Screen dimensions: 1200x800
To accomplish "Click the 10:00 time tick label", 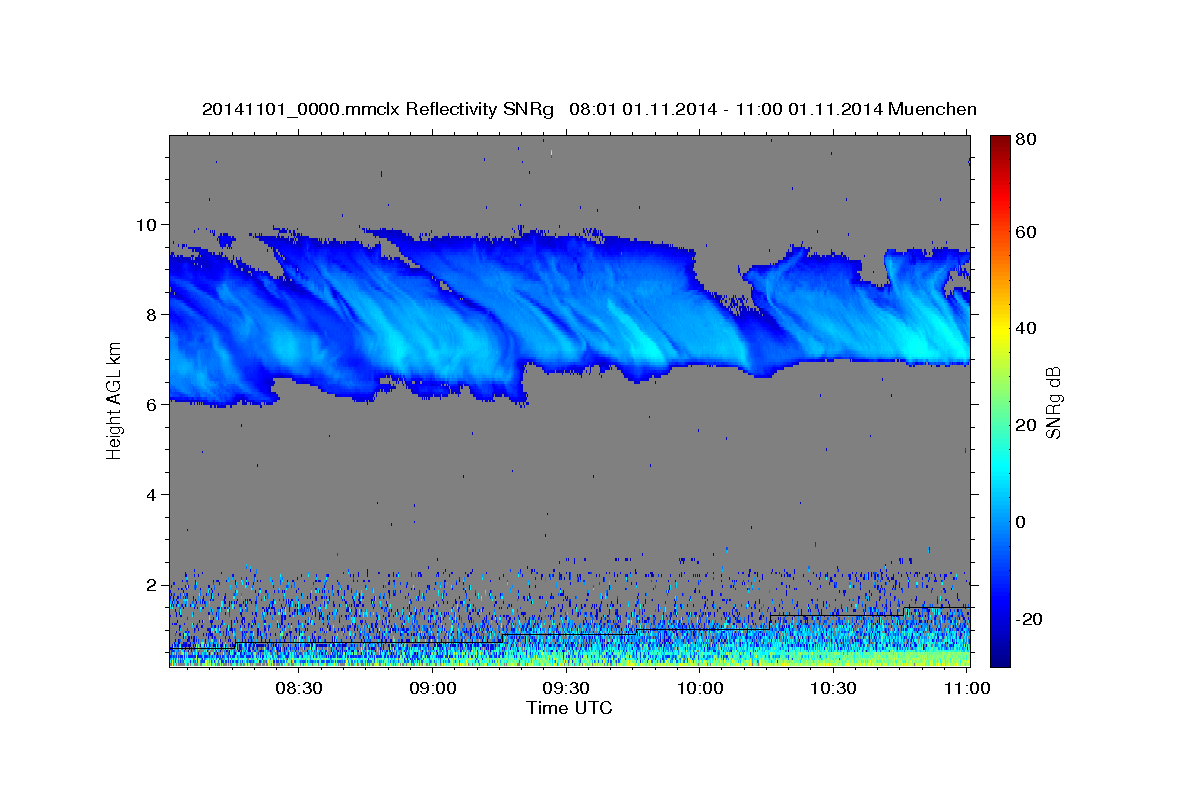I will click(700, 688).
